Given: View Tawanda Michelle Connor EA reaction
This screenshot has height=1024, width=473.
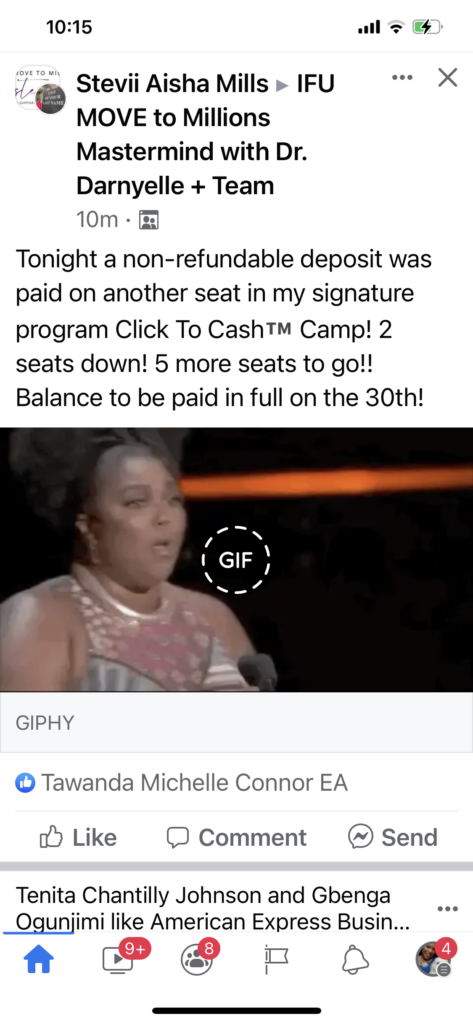Looking at the screenshot, I should tap(194, 782).
